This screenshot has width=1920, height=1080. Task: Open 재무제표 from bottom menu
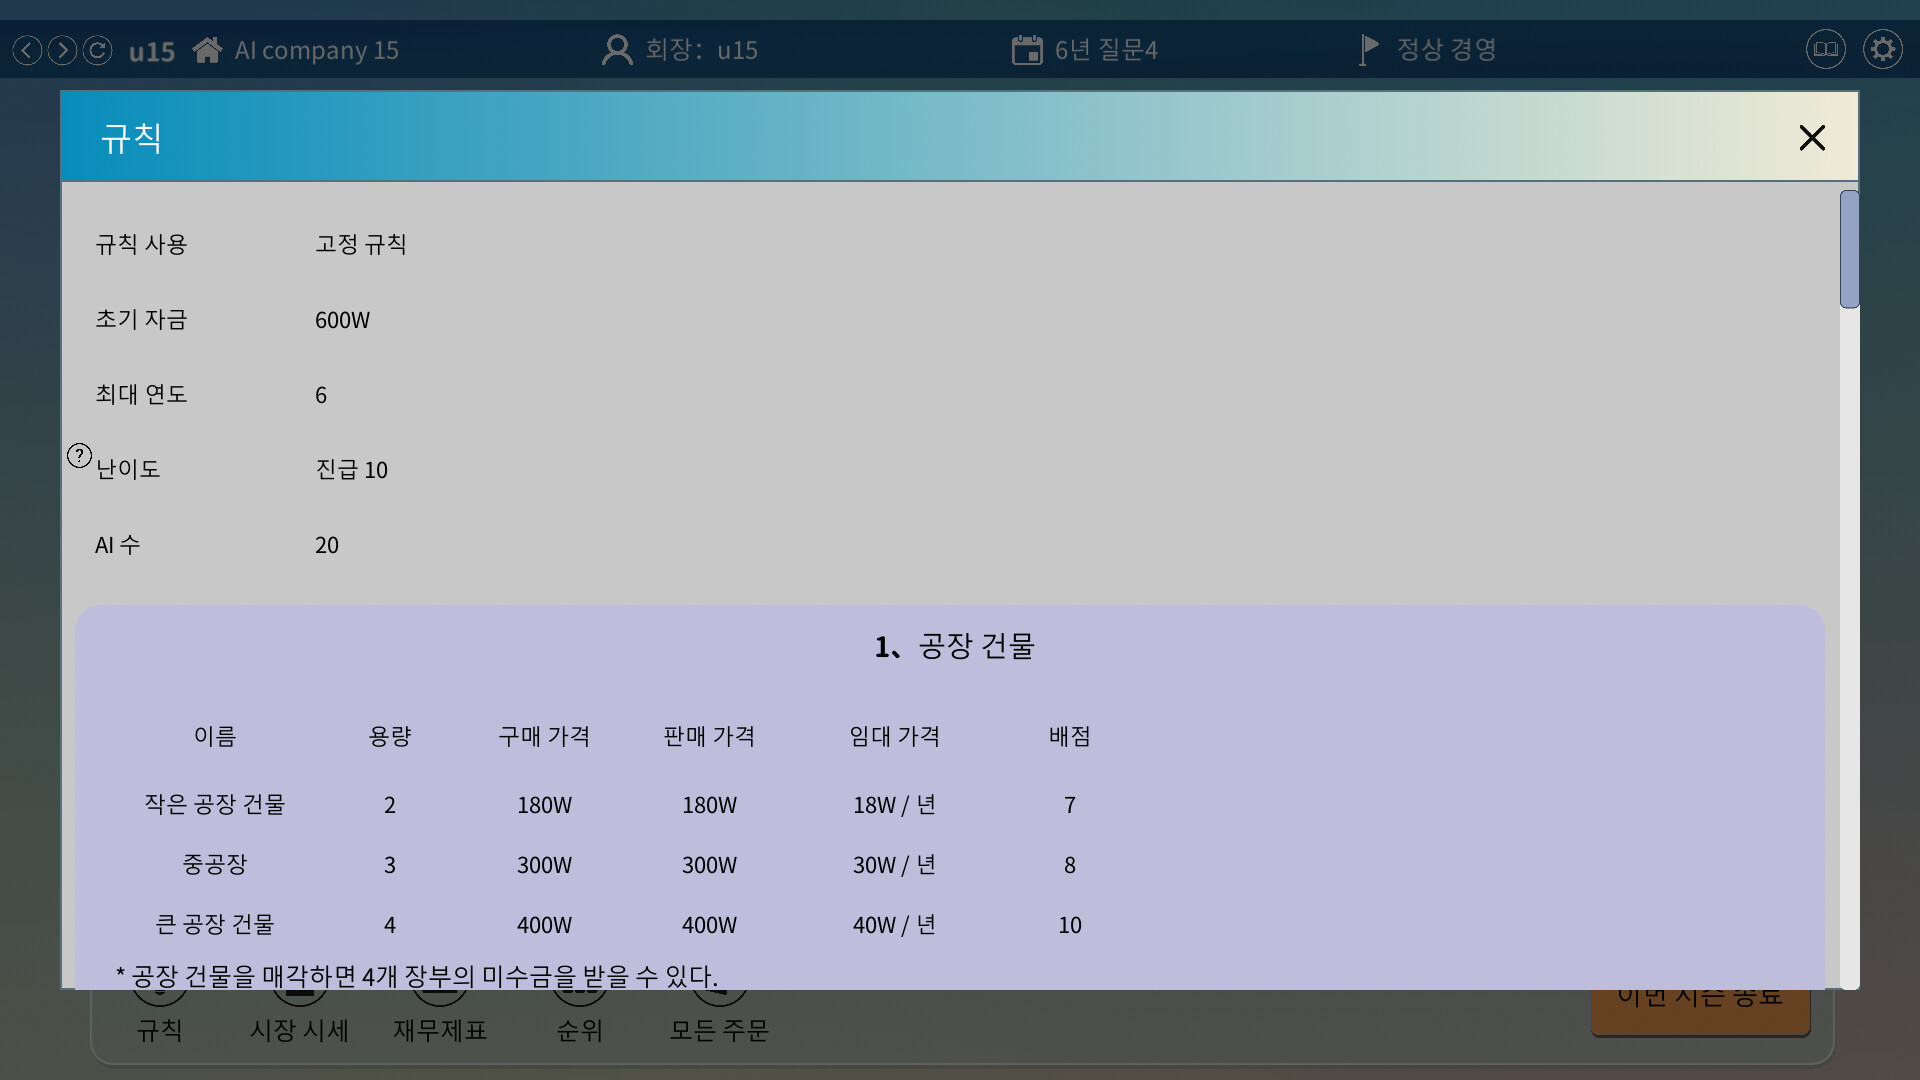(440, 1030)
